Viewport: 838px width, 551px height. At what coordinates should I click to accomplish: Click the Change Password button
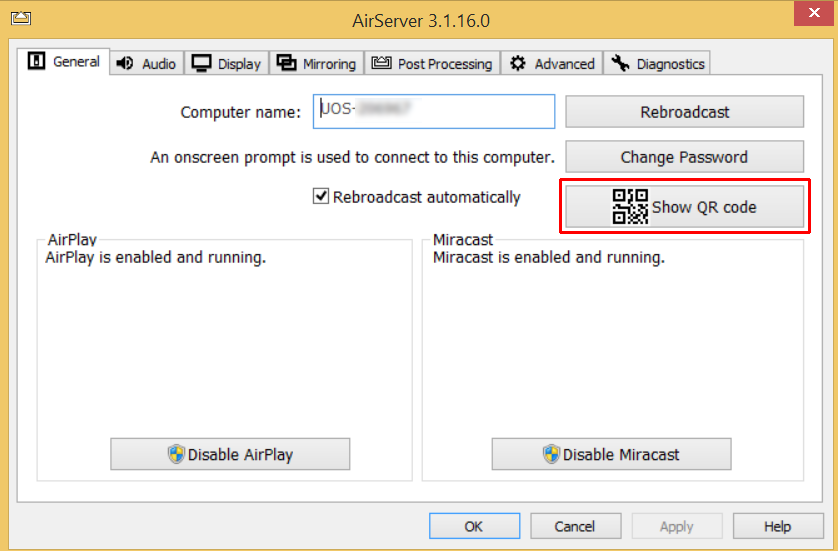(x=684, y=157)
